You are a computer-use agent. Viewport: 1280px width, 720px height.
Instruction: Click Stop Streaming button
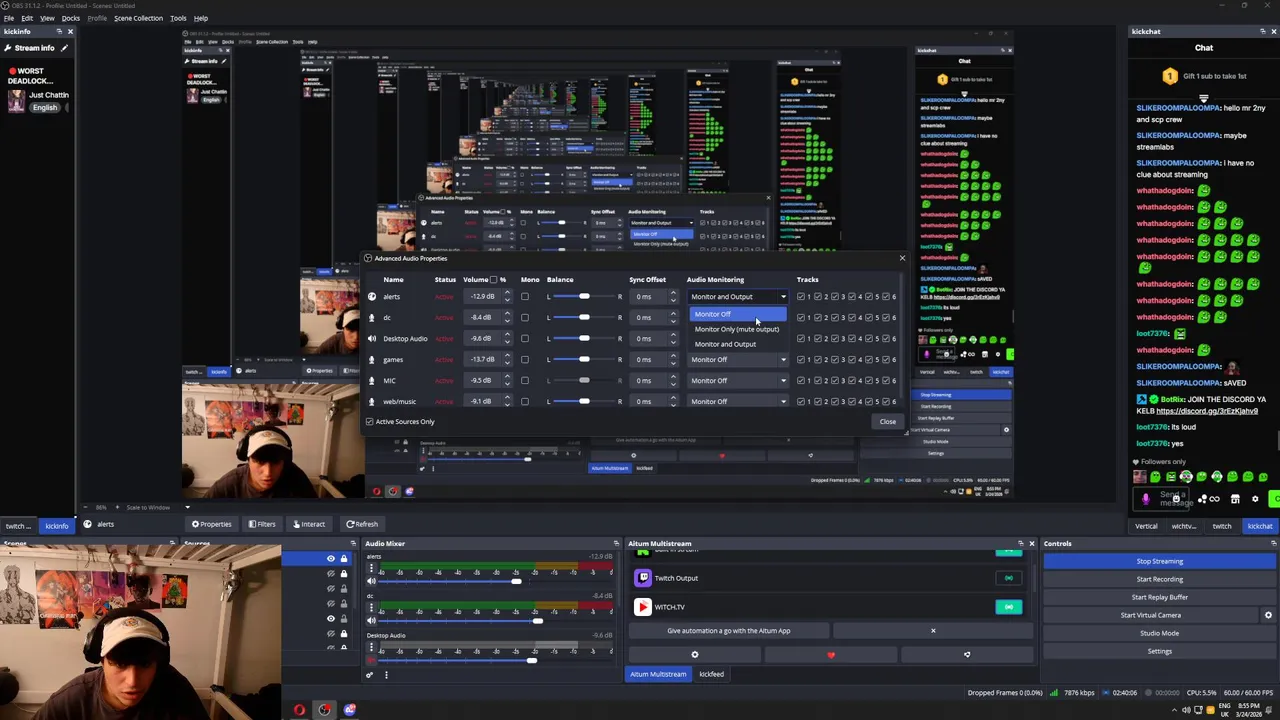(1159, 562)
